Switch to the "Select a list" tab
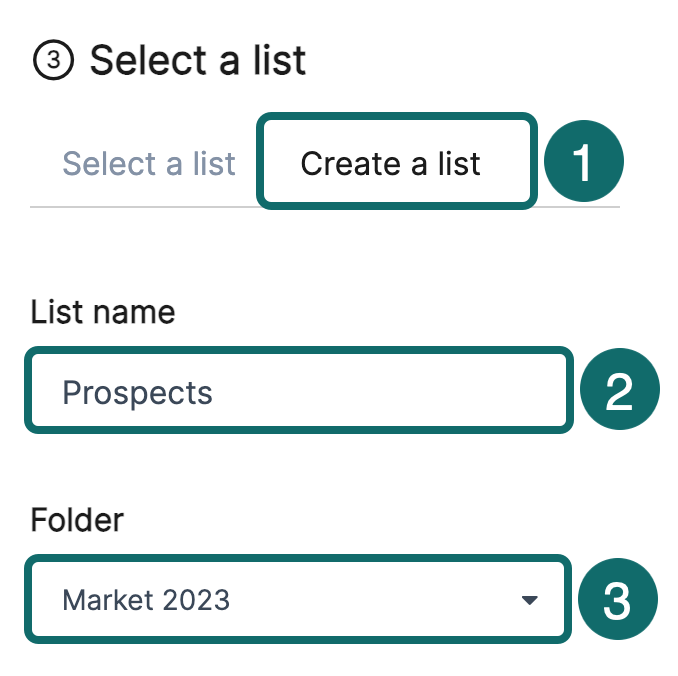This screenshot has width=678, height=676. [x=149, y=163]
